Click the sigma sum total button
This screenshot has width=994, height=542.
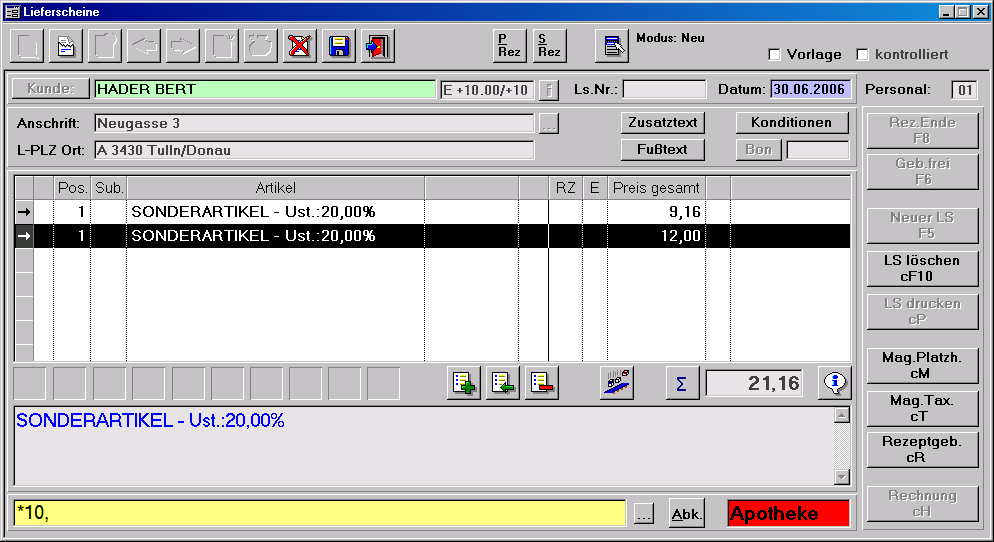coord(682,383)
